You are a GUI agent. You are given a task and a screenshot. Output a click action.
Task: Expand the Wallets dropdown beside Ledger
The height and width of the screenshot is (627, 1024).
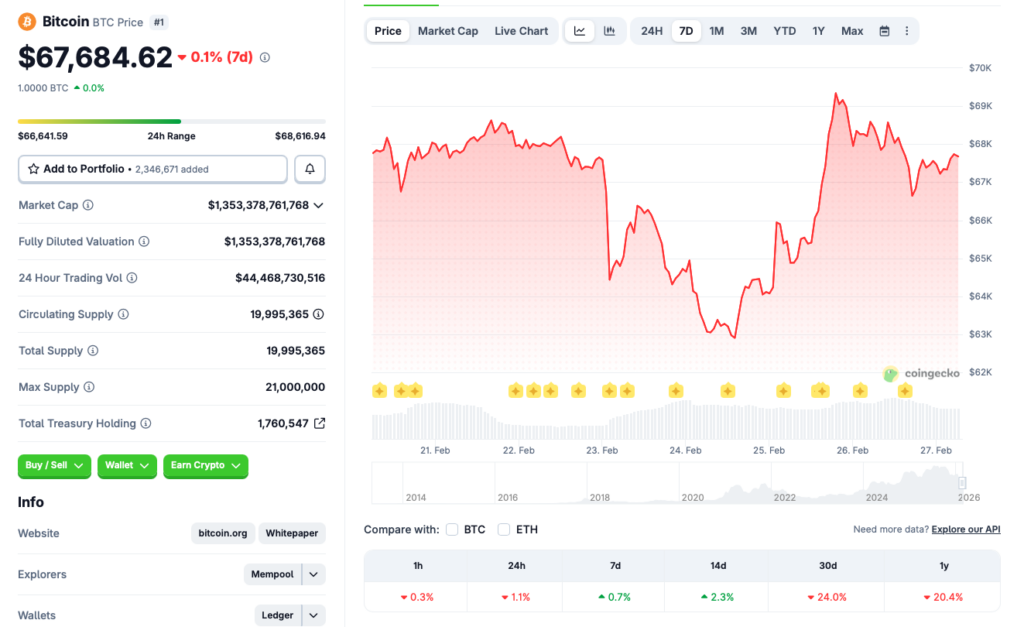click(313, 615)
